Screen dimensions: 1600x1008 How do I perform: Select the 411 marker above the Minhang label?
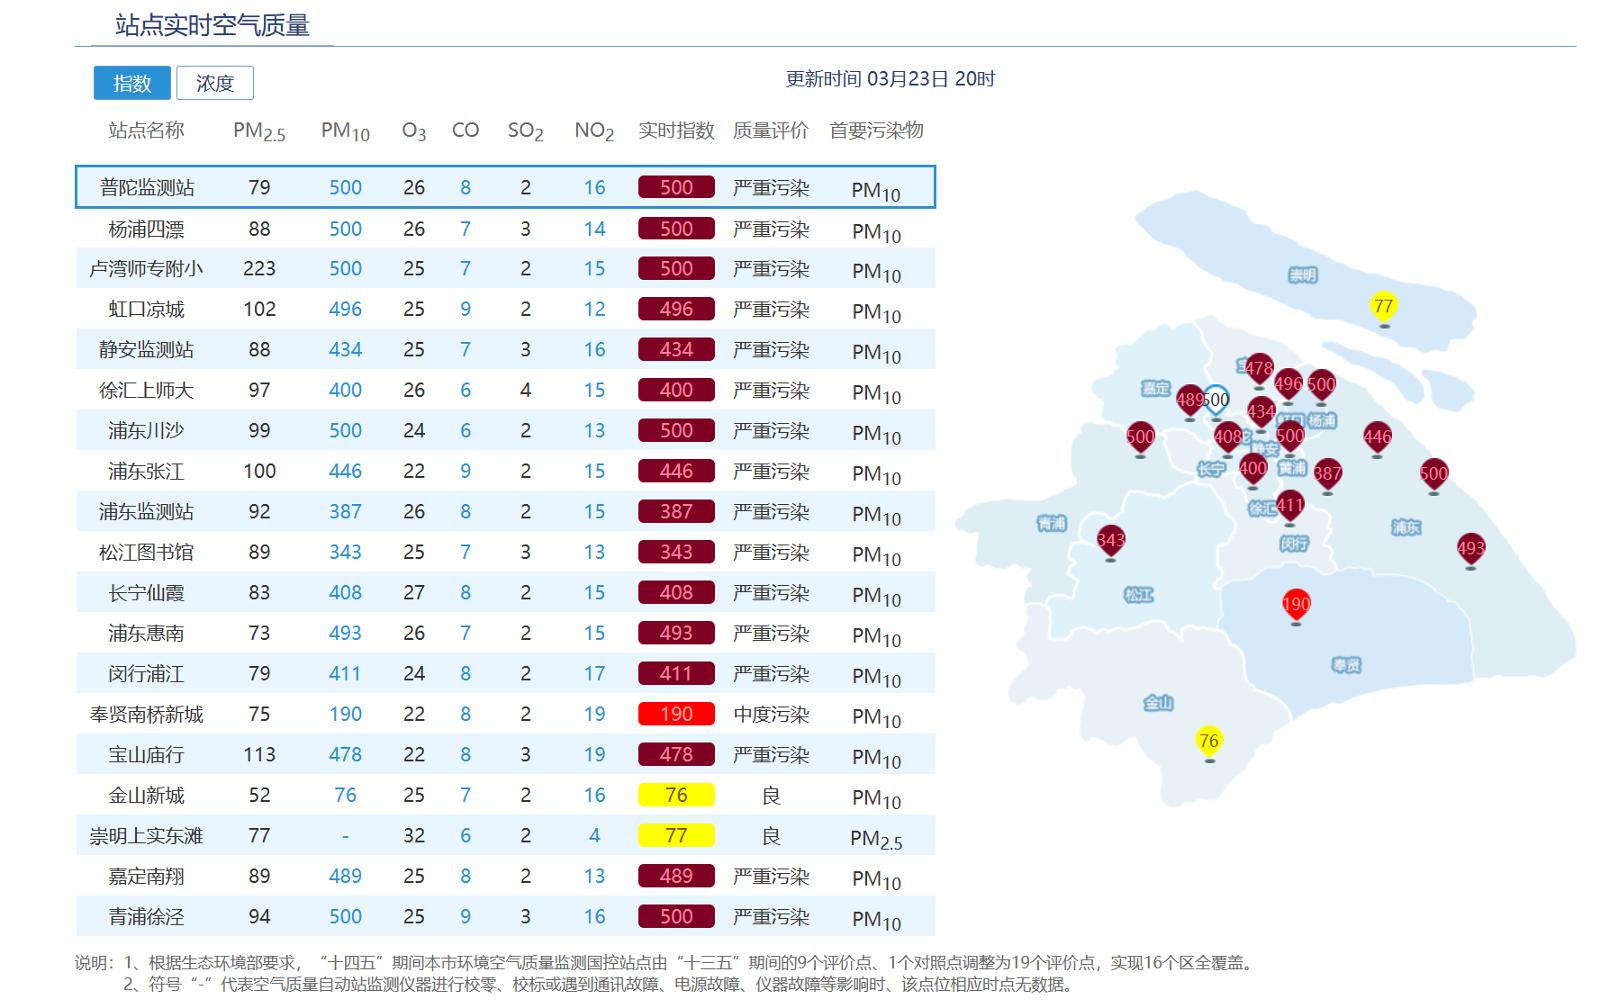(x=1290, y=505)
